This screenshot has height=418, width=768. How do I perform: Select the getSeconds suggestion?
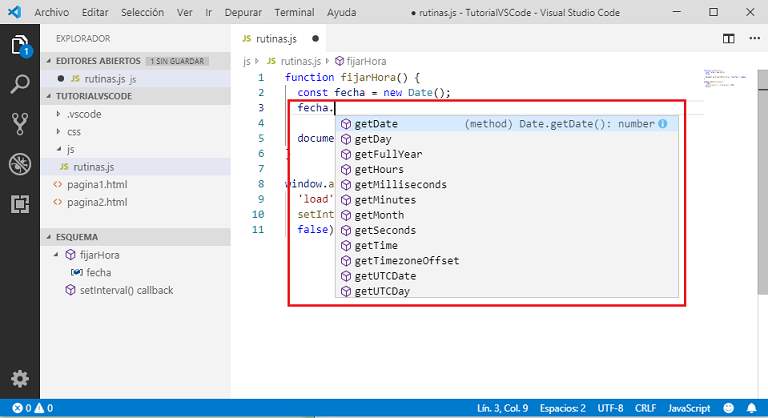point(507,230)
